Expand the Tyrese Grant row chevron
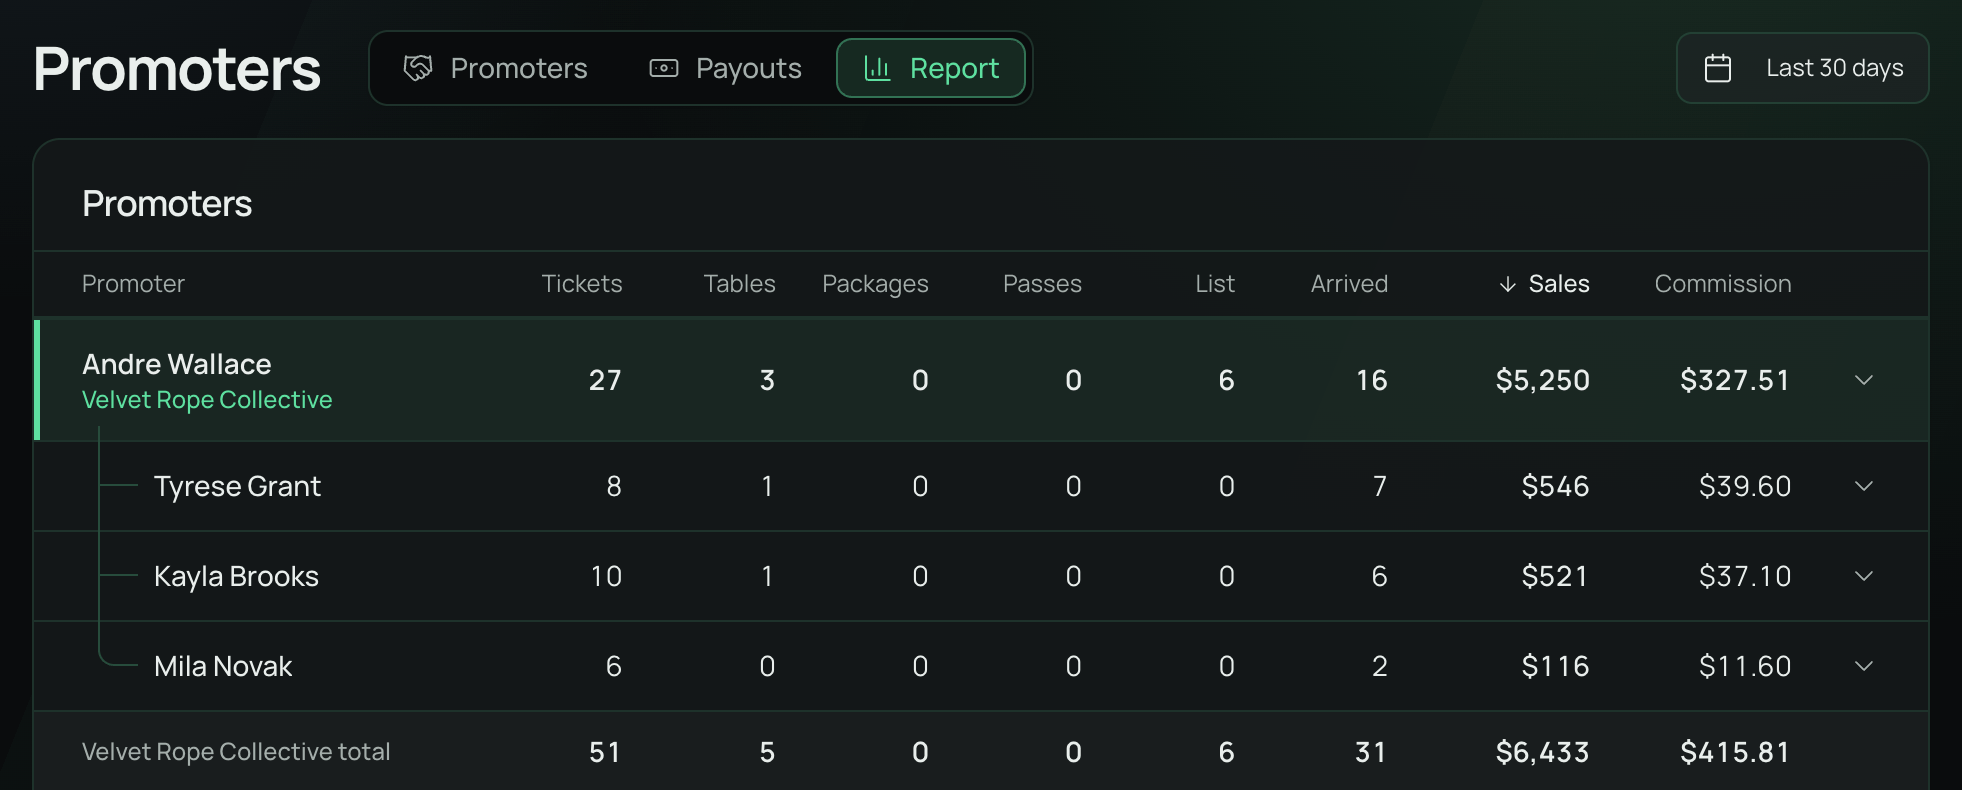Screen dimensions: 1962x790 point(1864,486)
